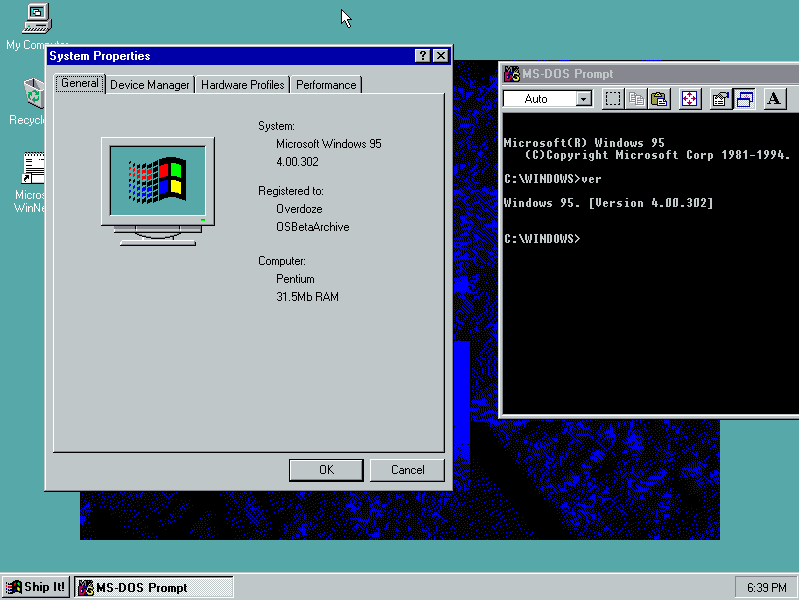Click the Windows monitor logo image
The width and height of the screenshot is (799, 600).
[x=158, y=191]
